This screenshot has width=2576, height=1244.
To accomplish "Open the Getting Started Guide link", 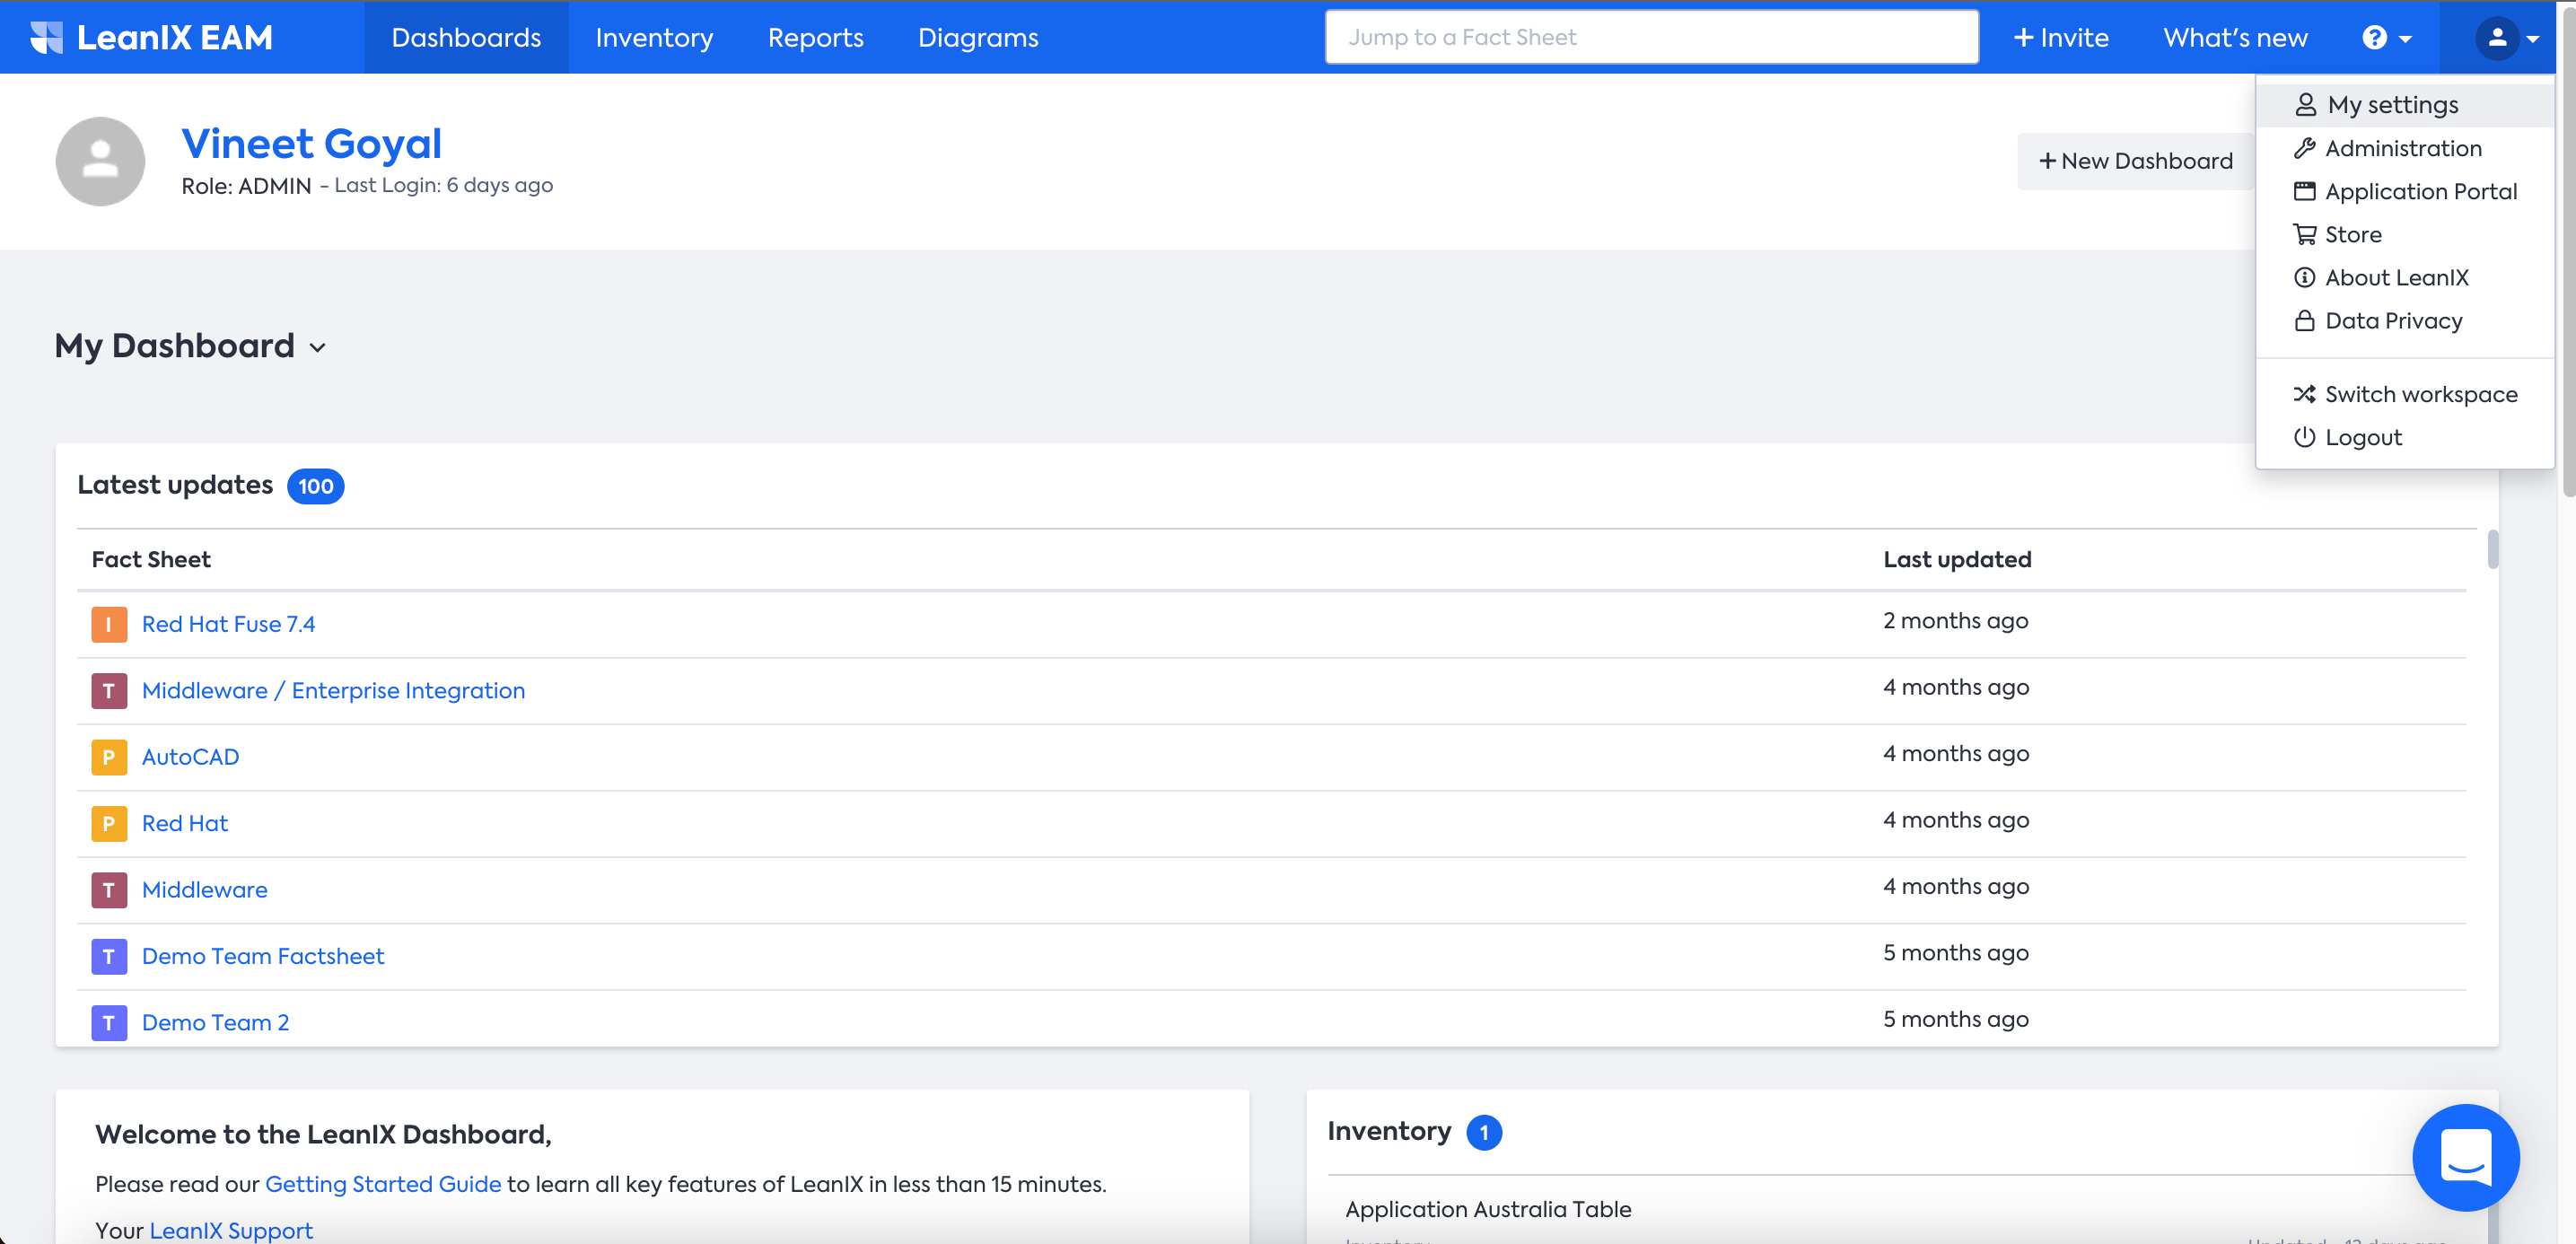I will pyautogui.click(x=383, y=1184).
